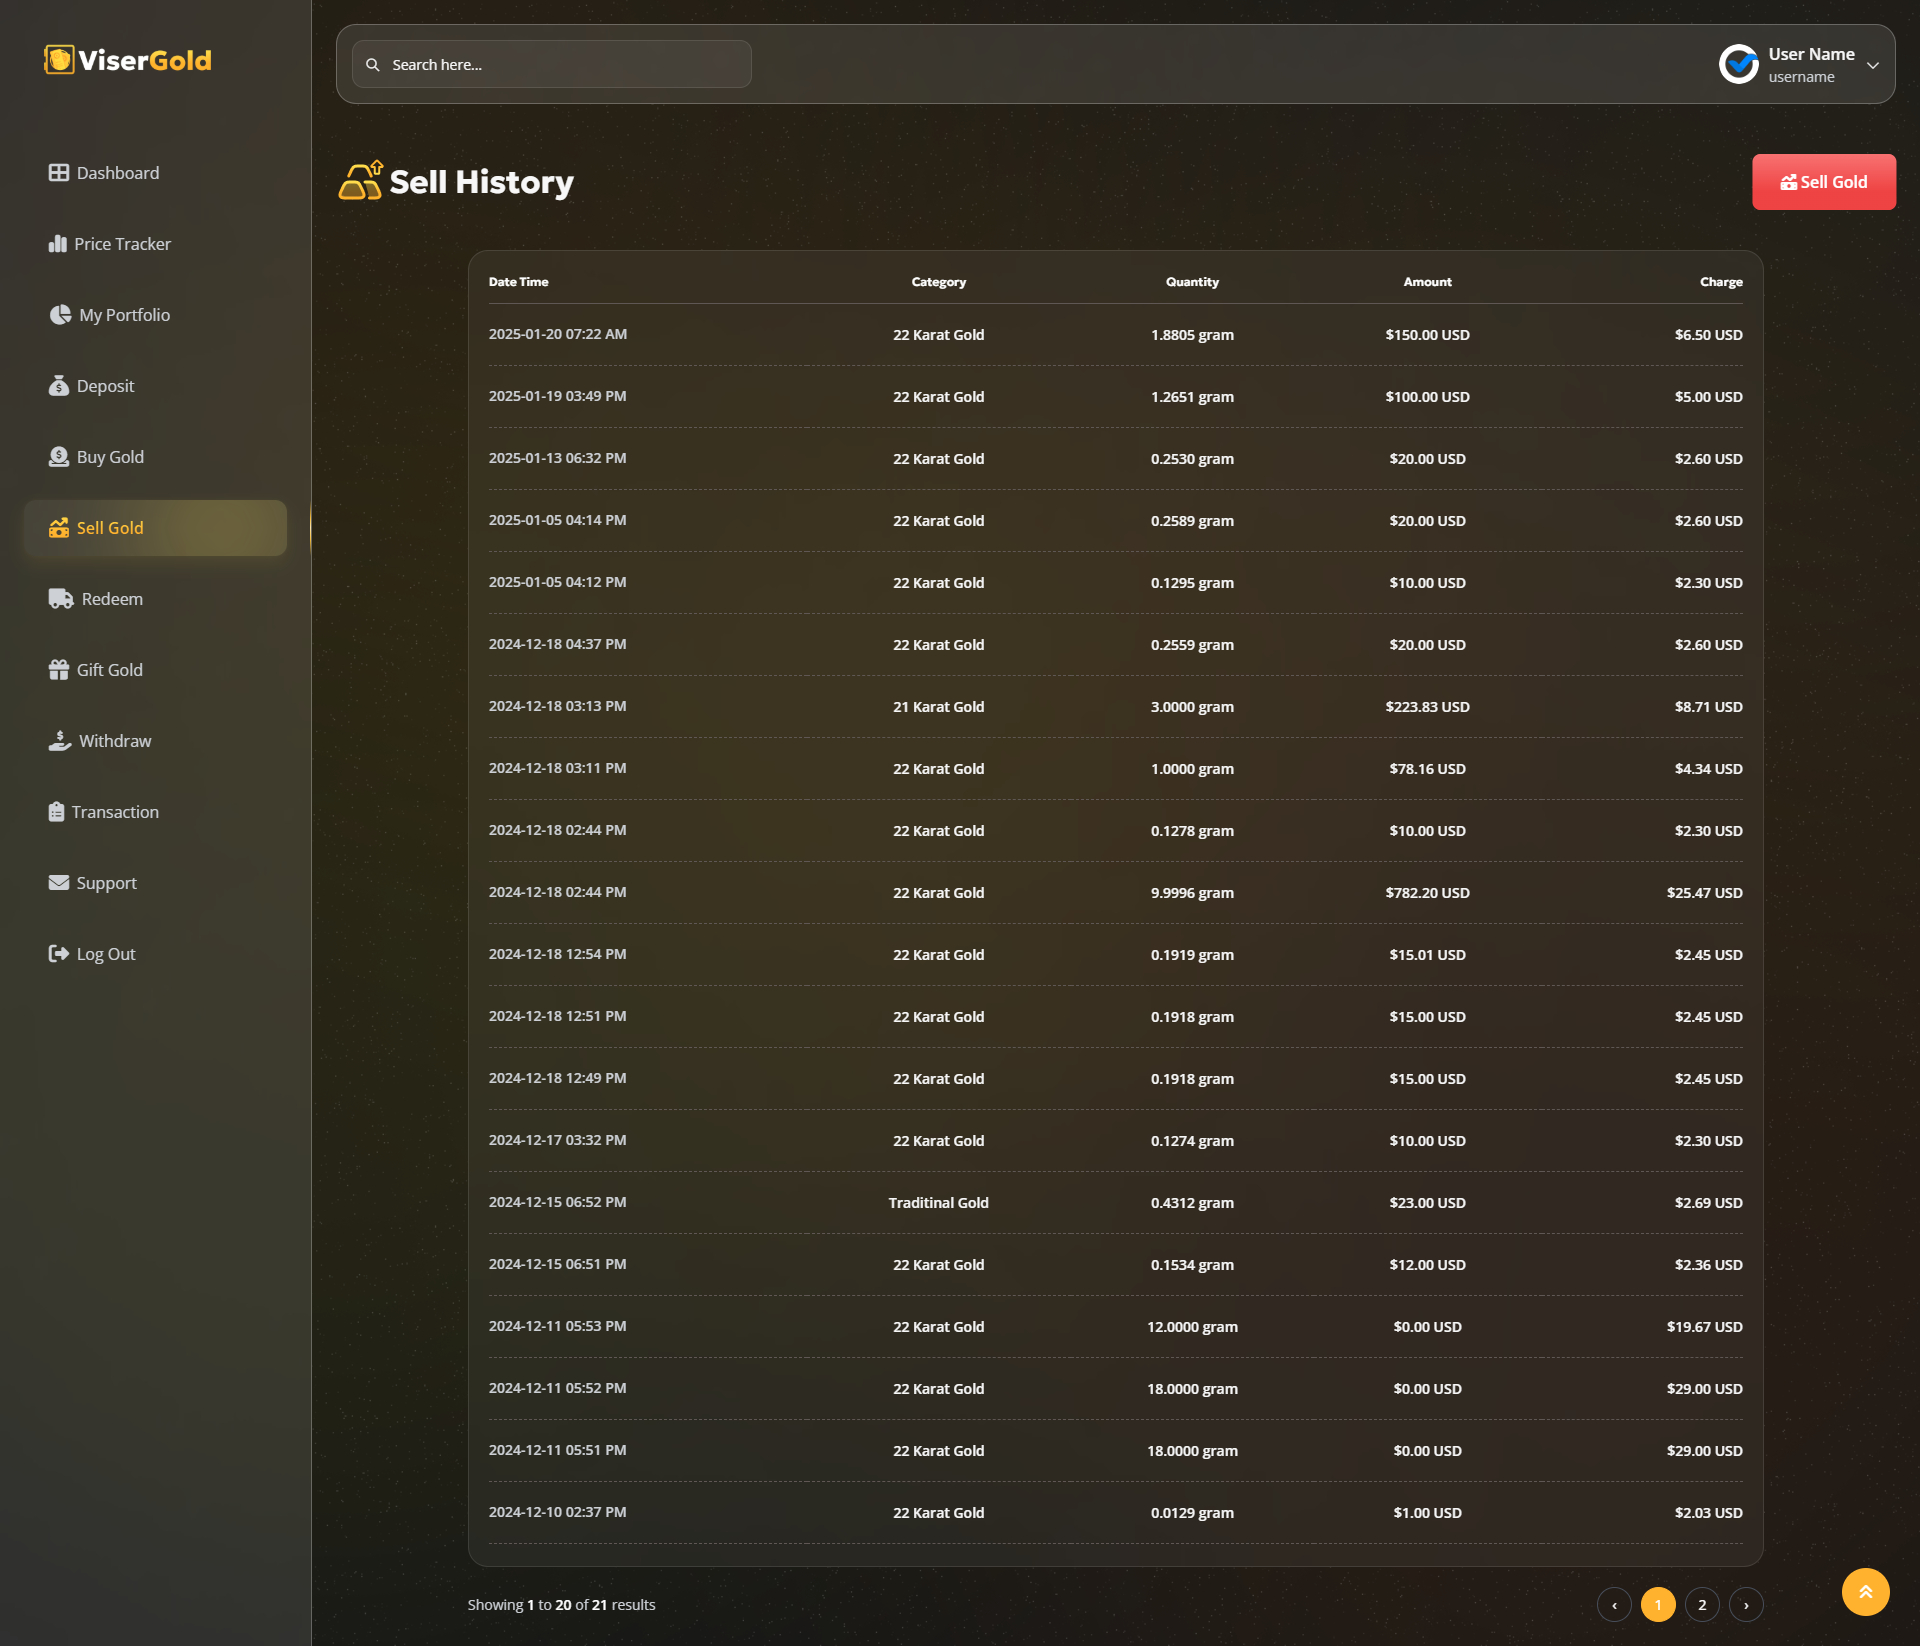The width and height of the screenshot is (1920, 1646).
Task: Click the scroll-to-top floating button
Action: [x=1865, y=1591]
